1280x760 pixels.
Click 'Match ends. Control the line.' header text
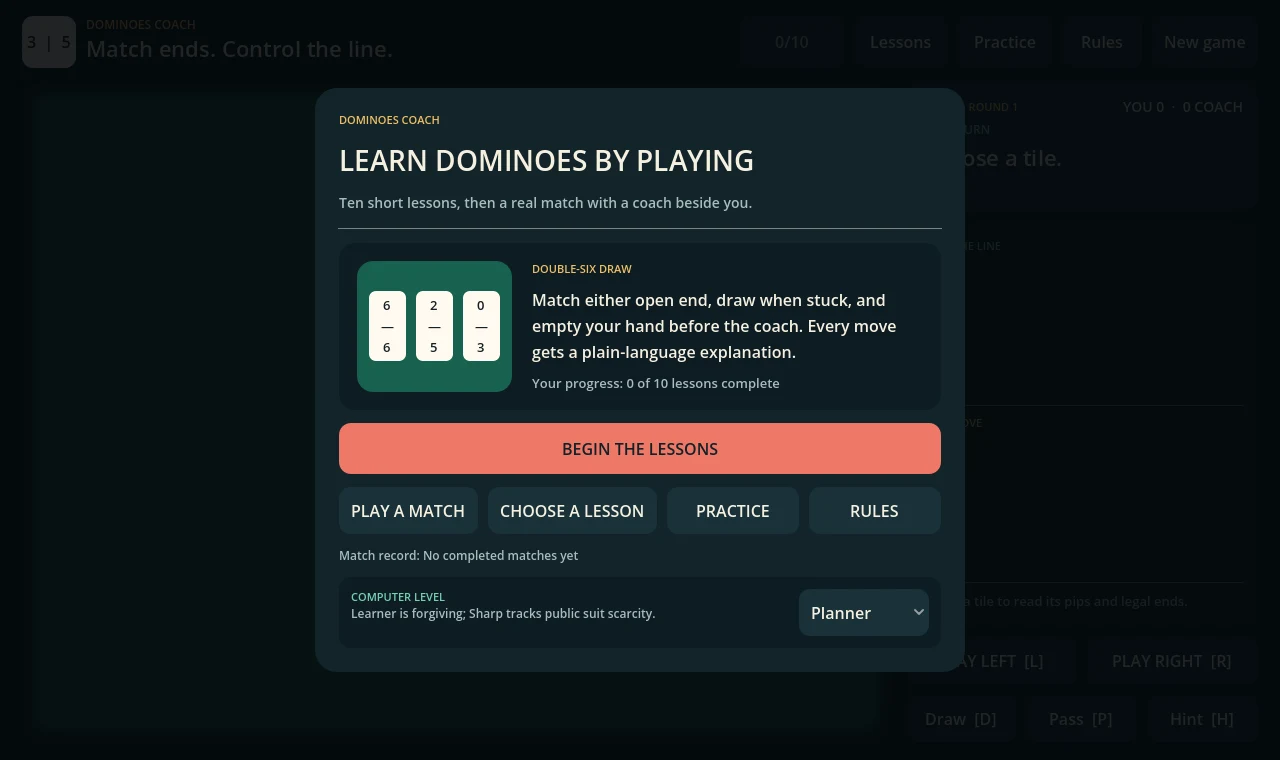pos(239,49)
